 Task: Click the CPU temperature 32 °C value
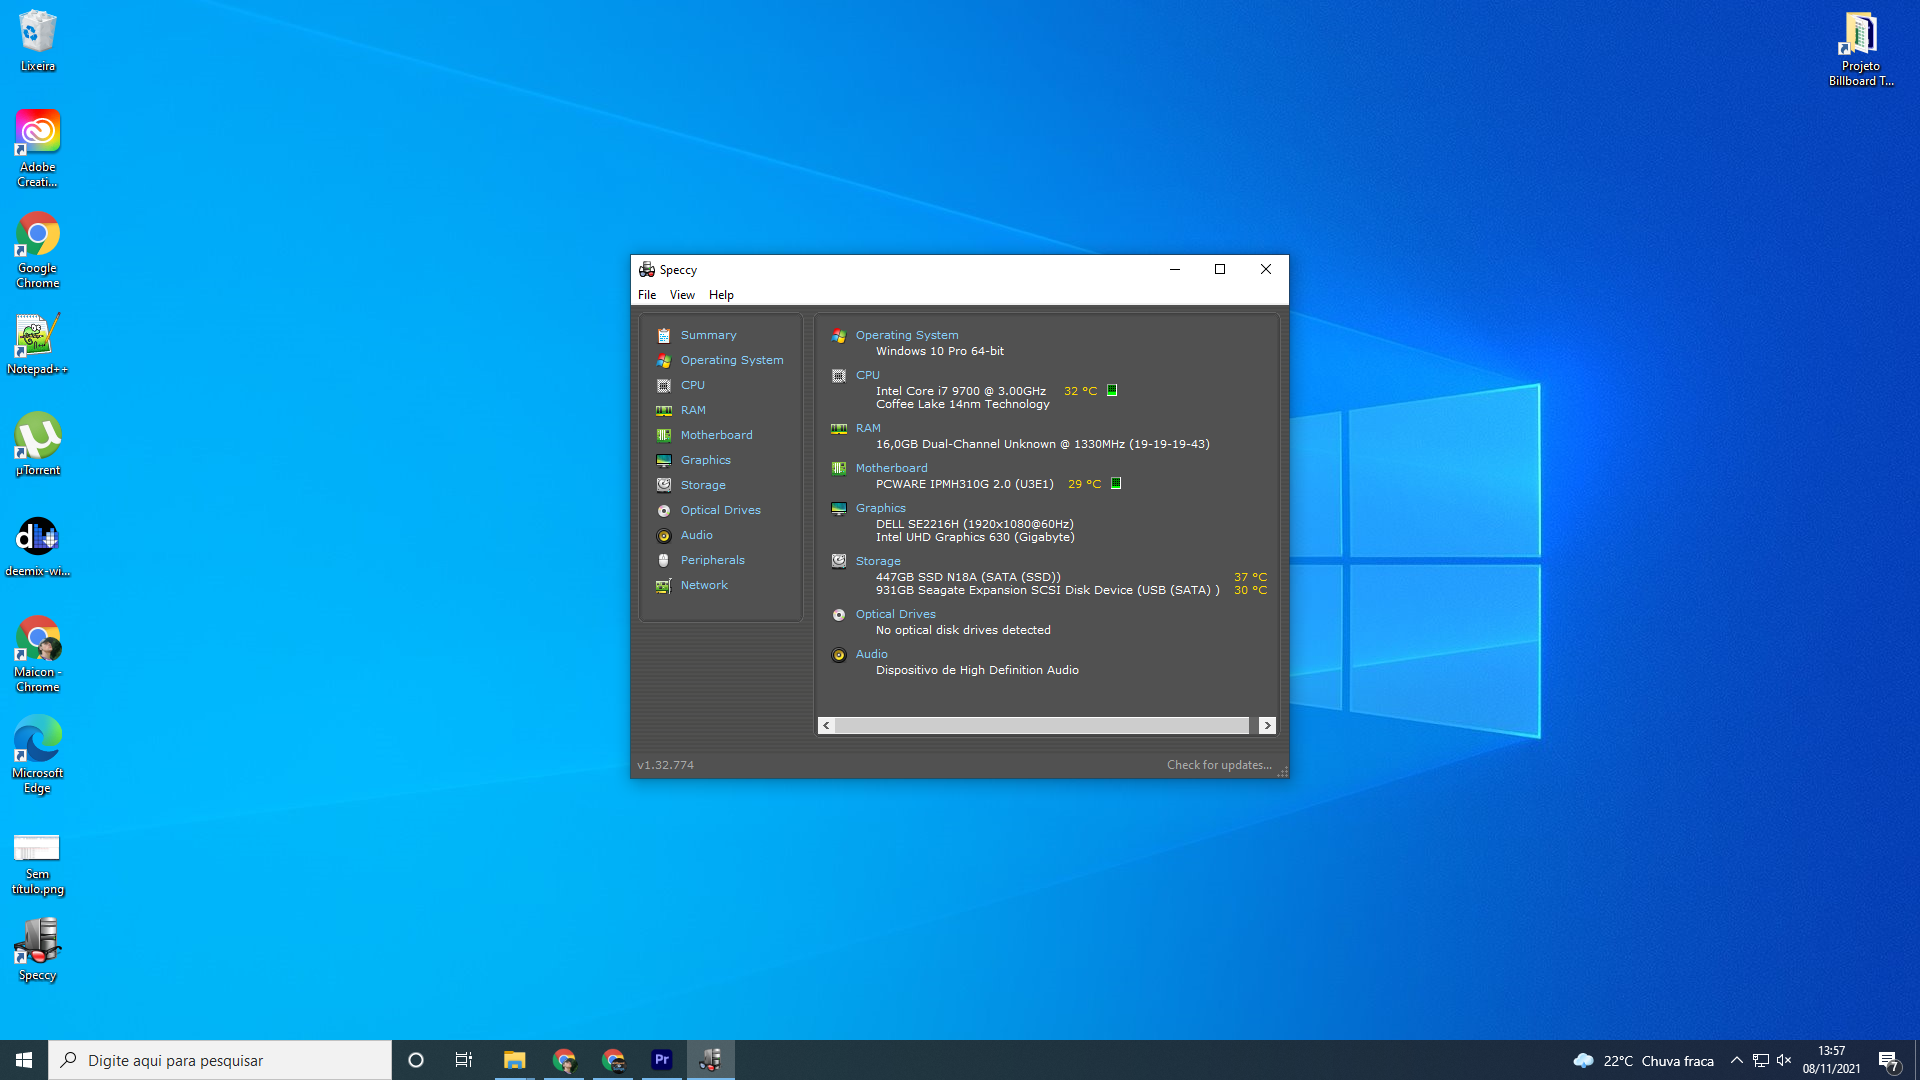[1080, 391]
